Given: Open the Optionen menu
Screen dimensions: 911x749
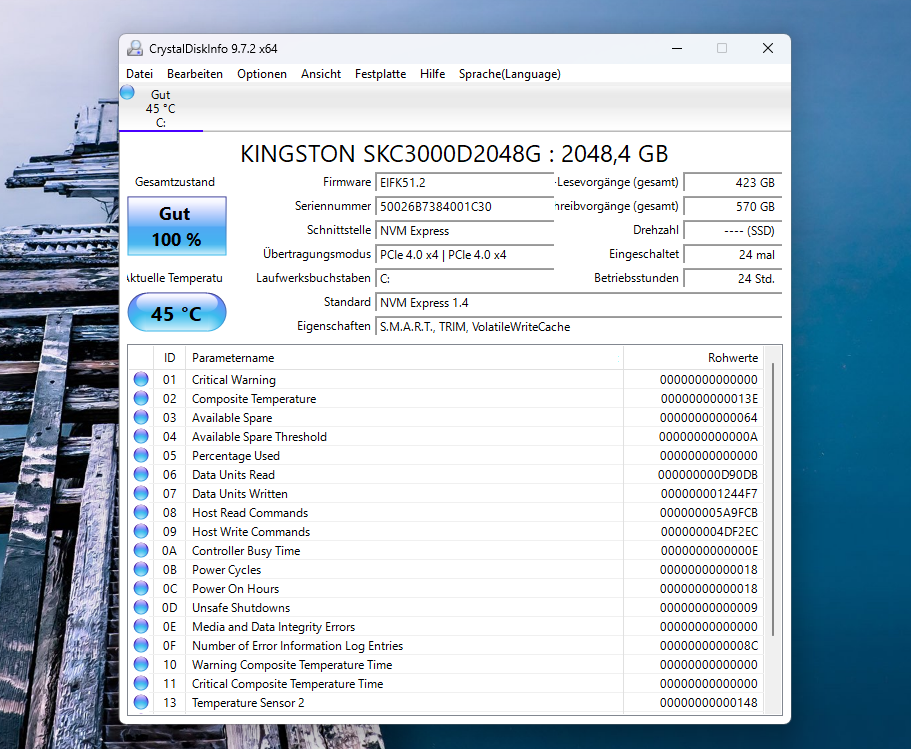Looking at the screenshot, I should point(261,74).
